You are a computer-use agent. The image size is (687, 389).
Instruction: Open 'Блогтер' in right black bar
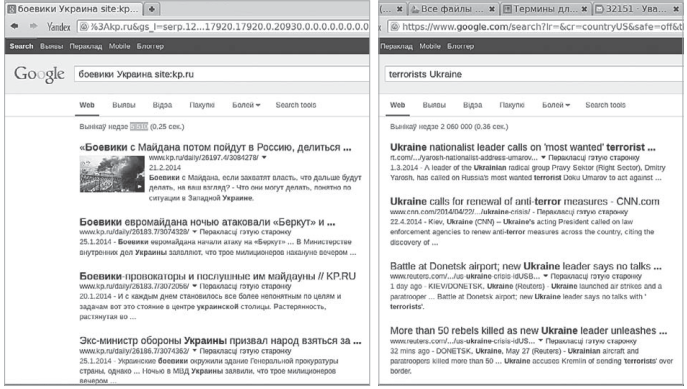point(460,46)
